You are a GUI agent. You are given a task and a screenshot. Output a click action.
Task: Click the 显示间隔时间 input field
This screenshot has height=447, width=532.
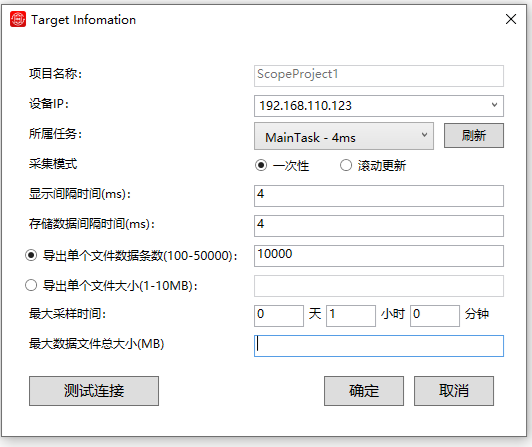click(379, 196)
